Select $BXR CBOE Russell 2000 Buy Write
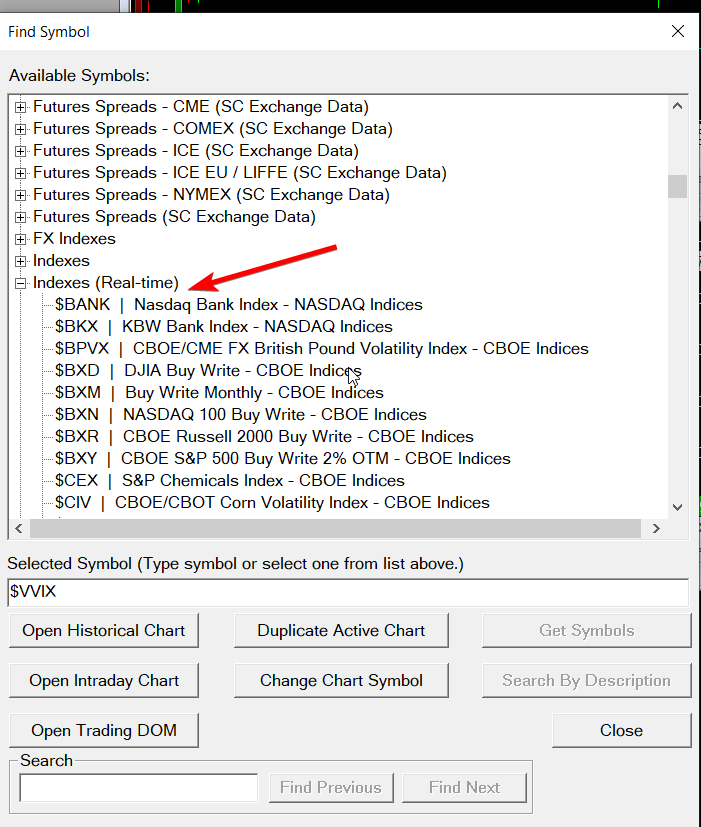 pos(264,437)
